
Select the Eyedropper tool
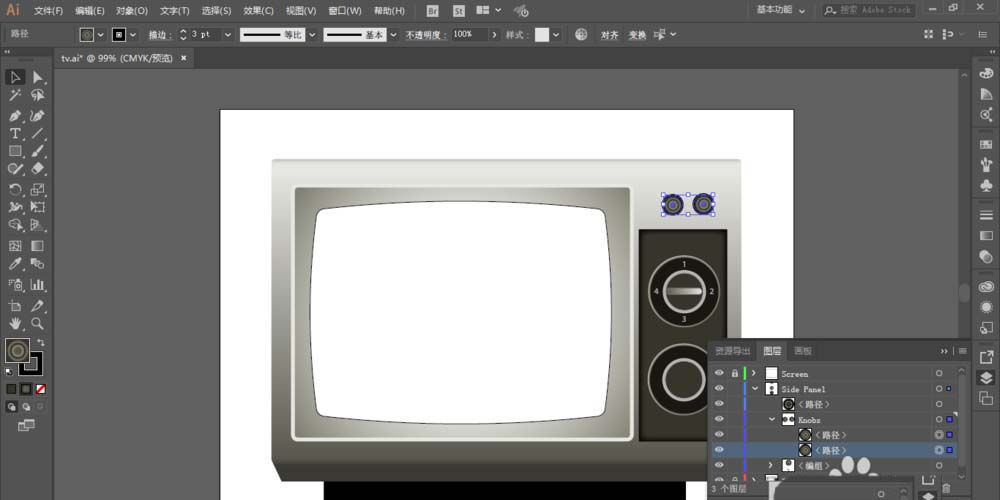click(15, 263)
